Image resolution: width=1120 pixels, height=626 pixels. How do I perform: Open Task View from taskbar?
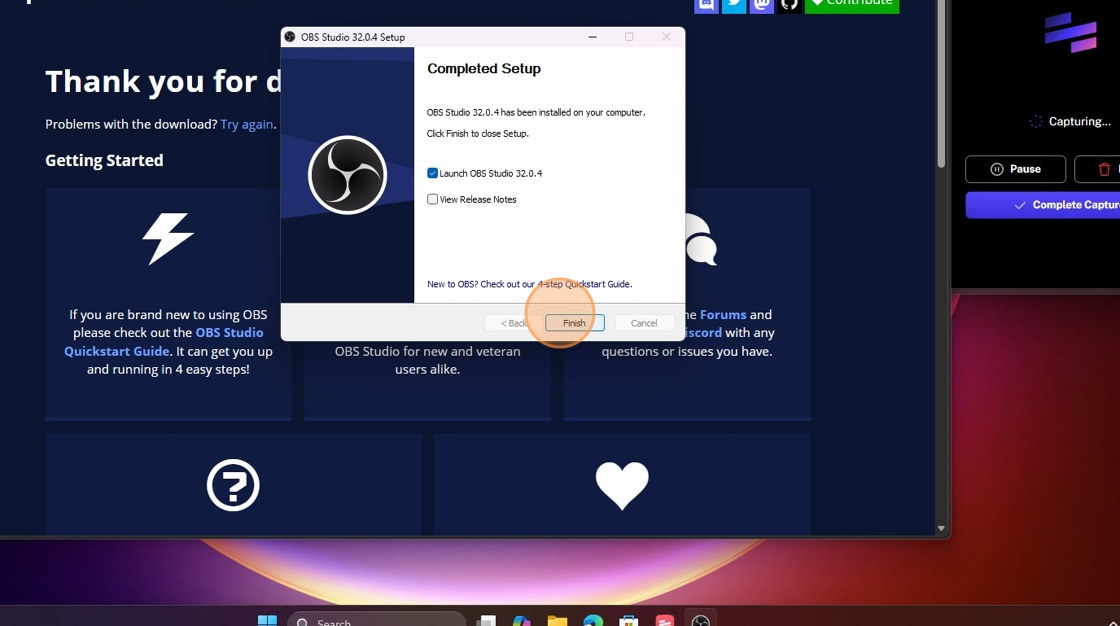click(x=486, y=620)
